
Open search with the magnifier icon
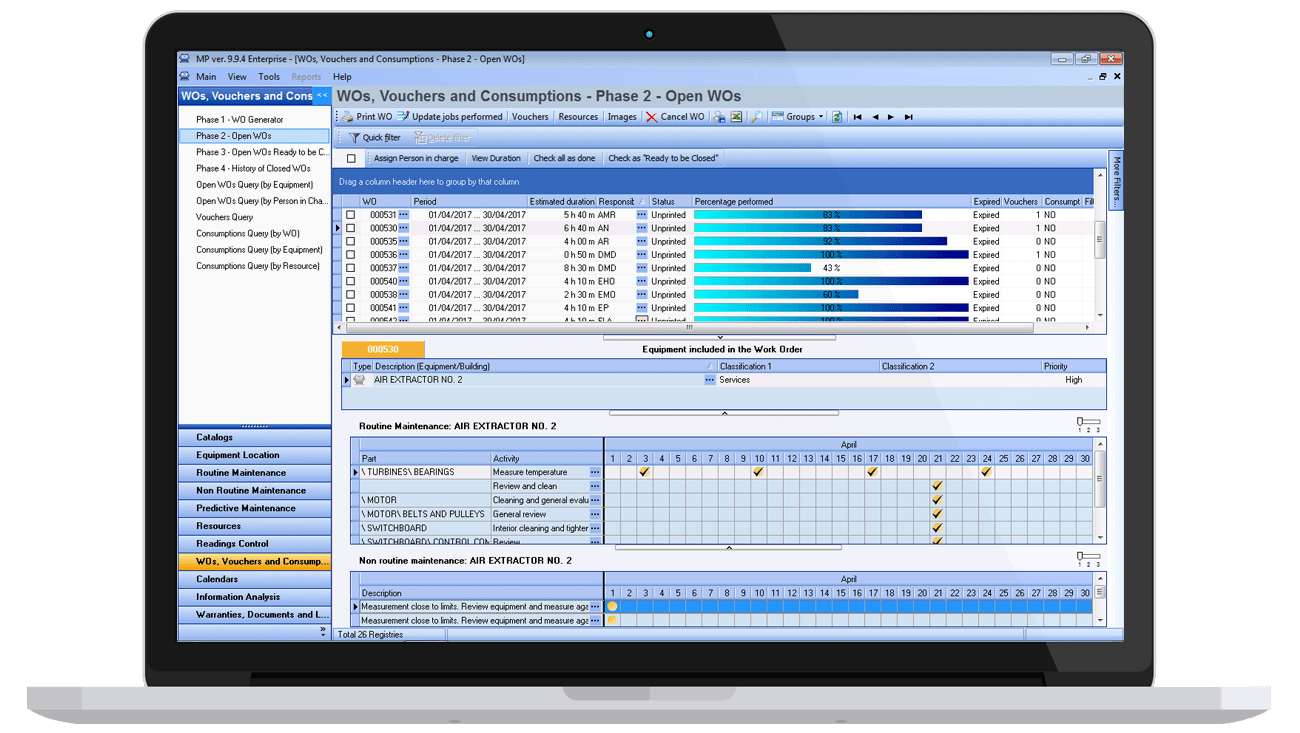click(x=757, y=117)
